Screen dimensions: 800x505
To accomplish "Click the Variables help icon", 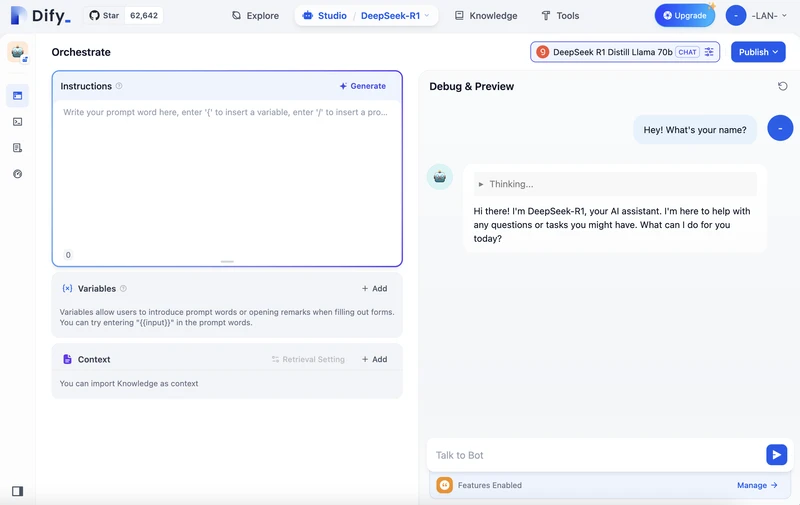I will point(123,288).
